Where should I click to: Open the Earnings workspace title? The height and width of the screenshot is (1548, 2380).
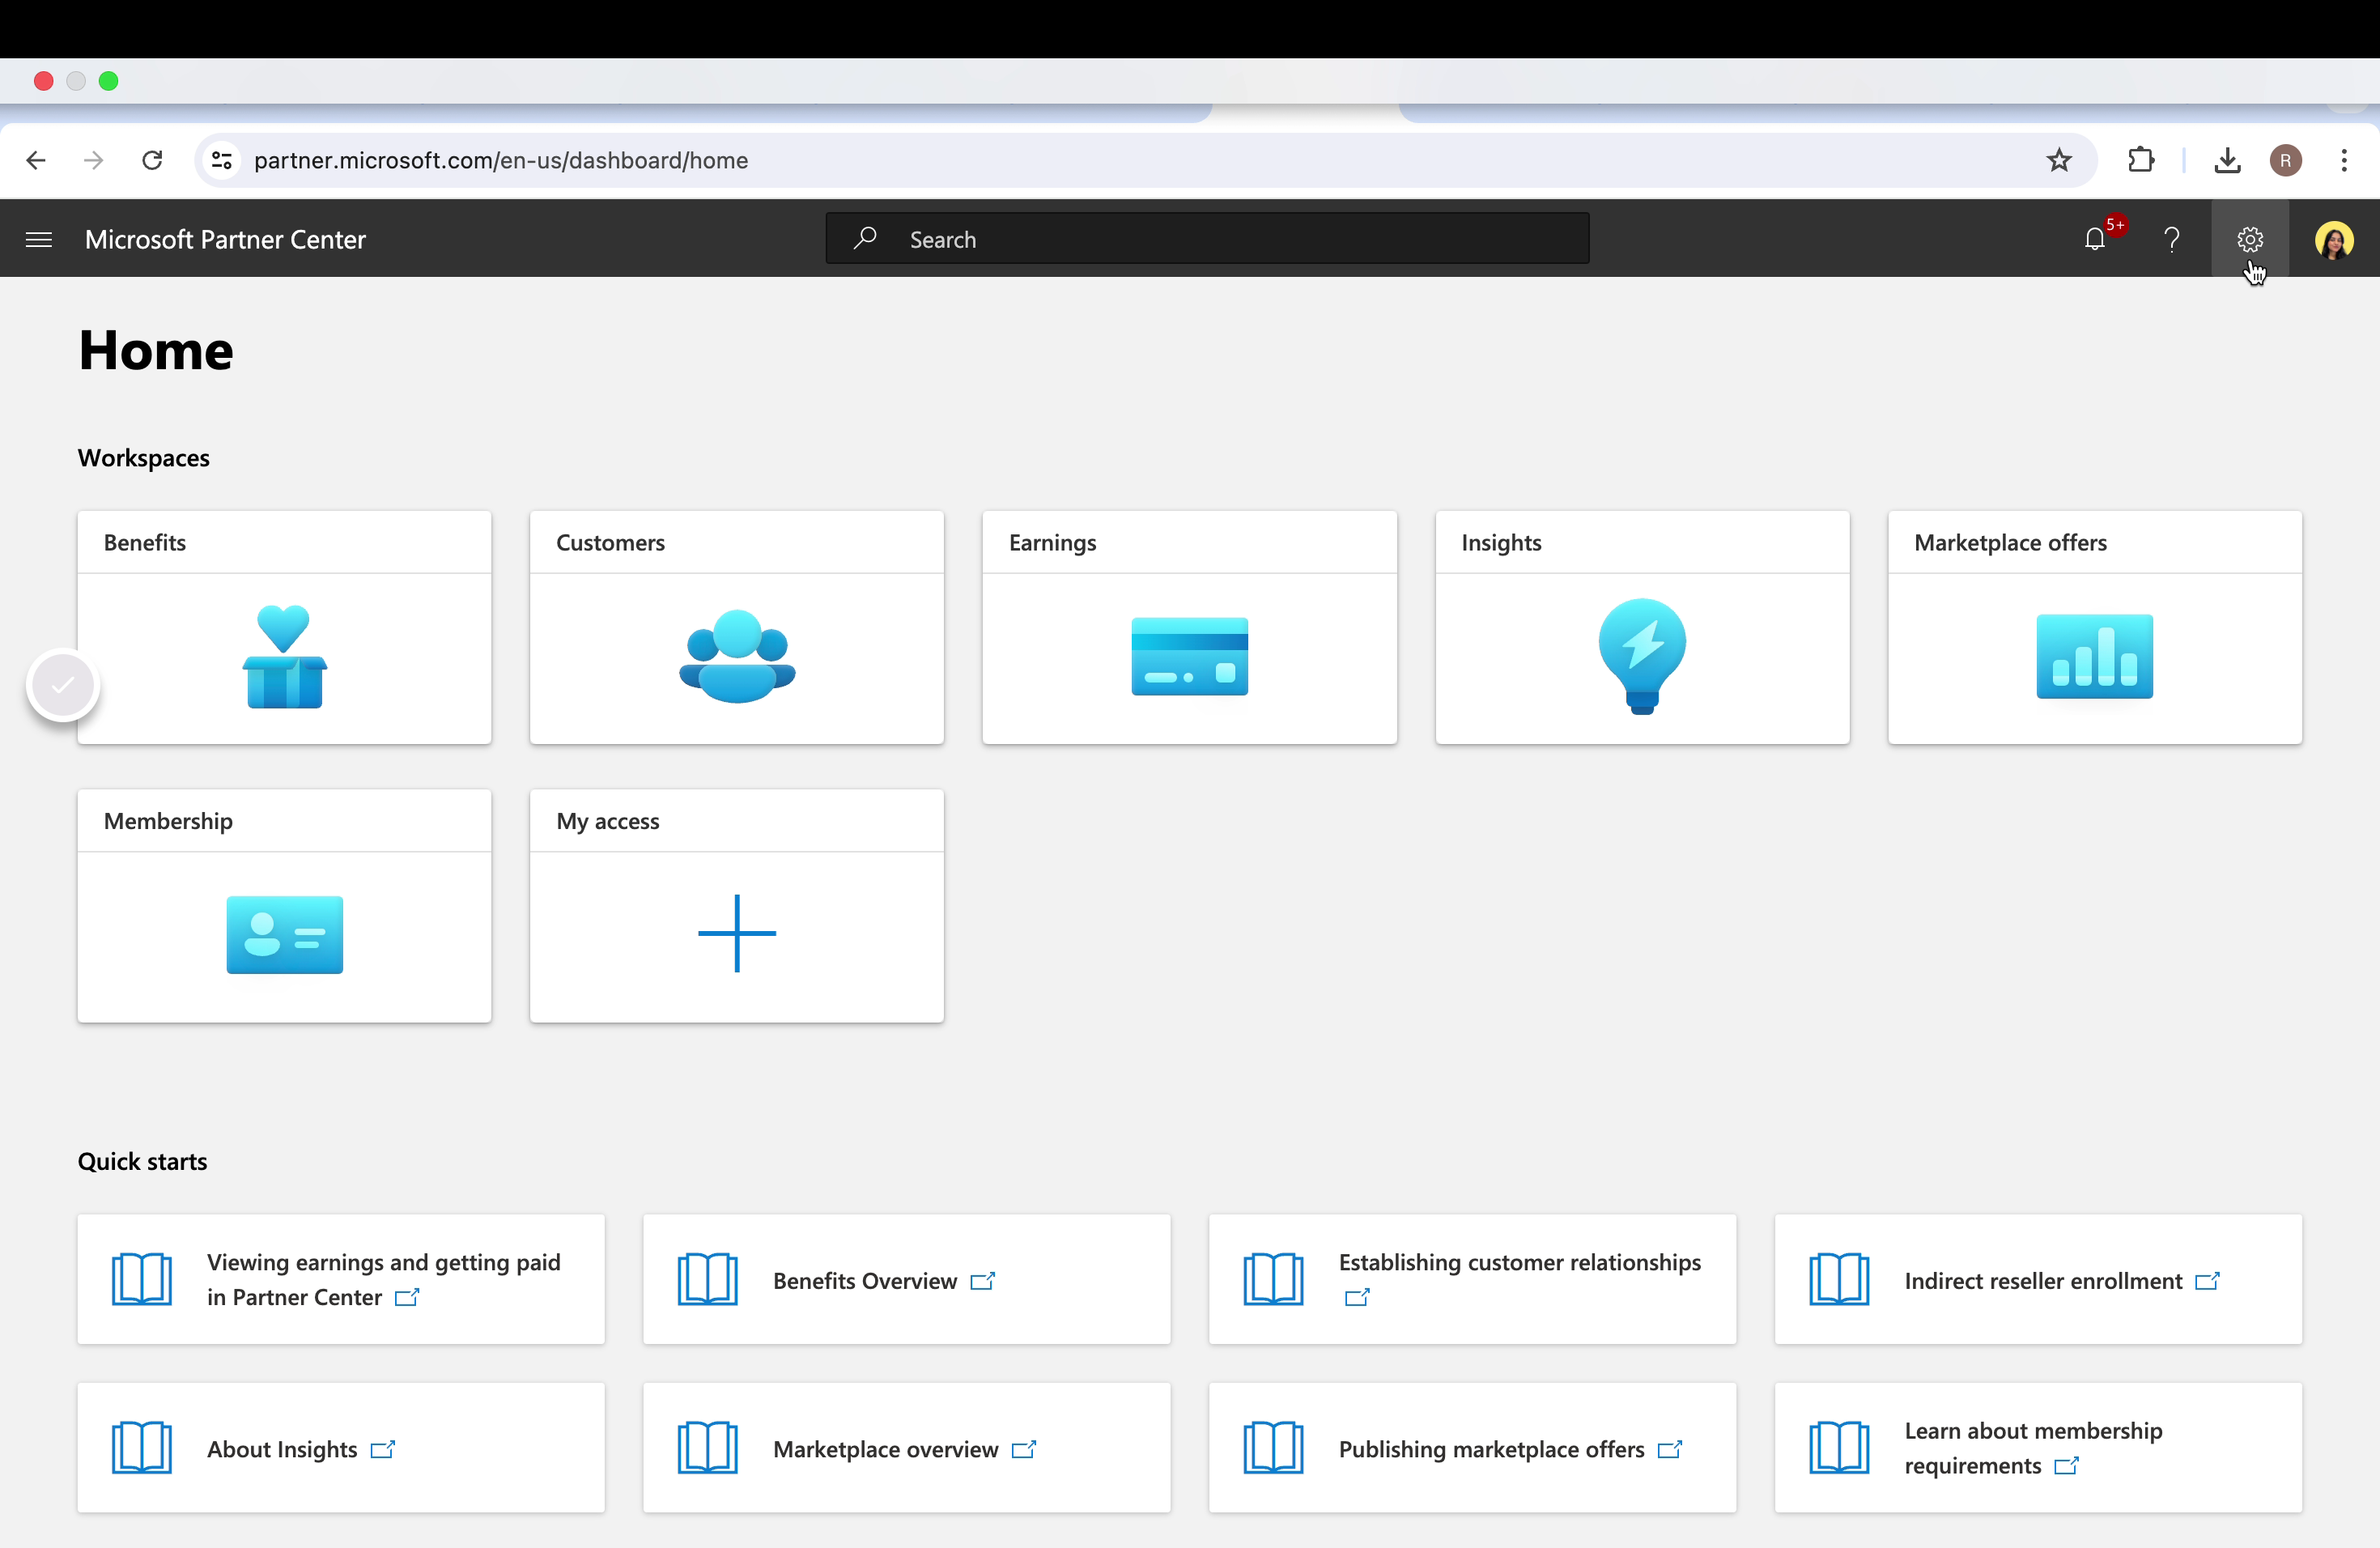coord(1052,542)
